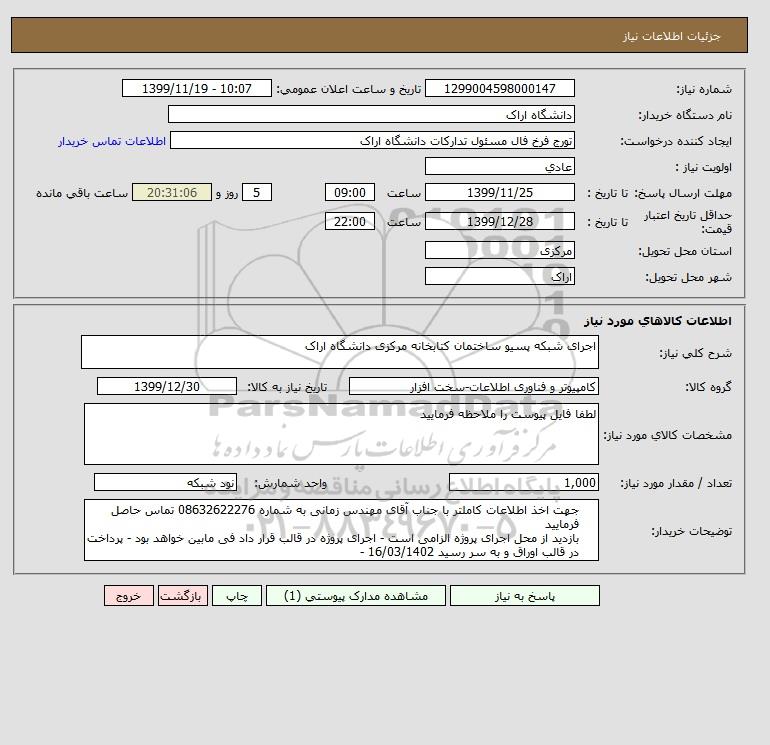Click the label اولویت نیاز

click(704, 167)
